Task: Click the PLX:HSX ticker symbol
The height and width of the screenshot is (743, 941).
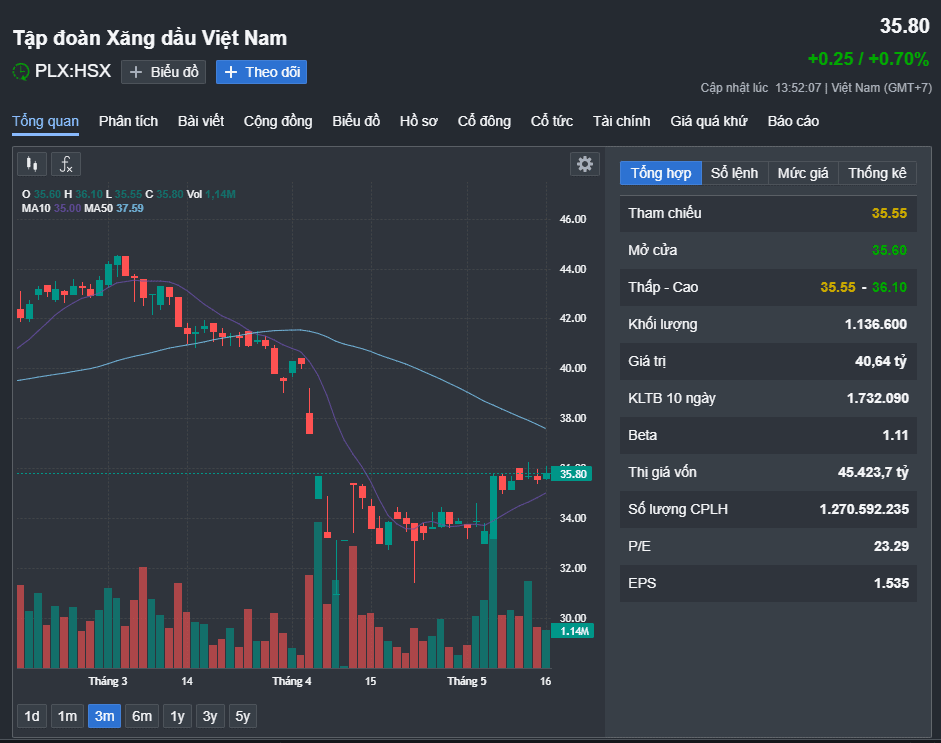Action: click(73, 71)
